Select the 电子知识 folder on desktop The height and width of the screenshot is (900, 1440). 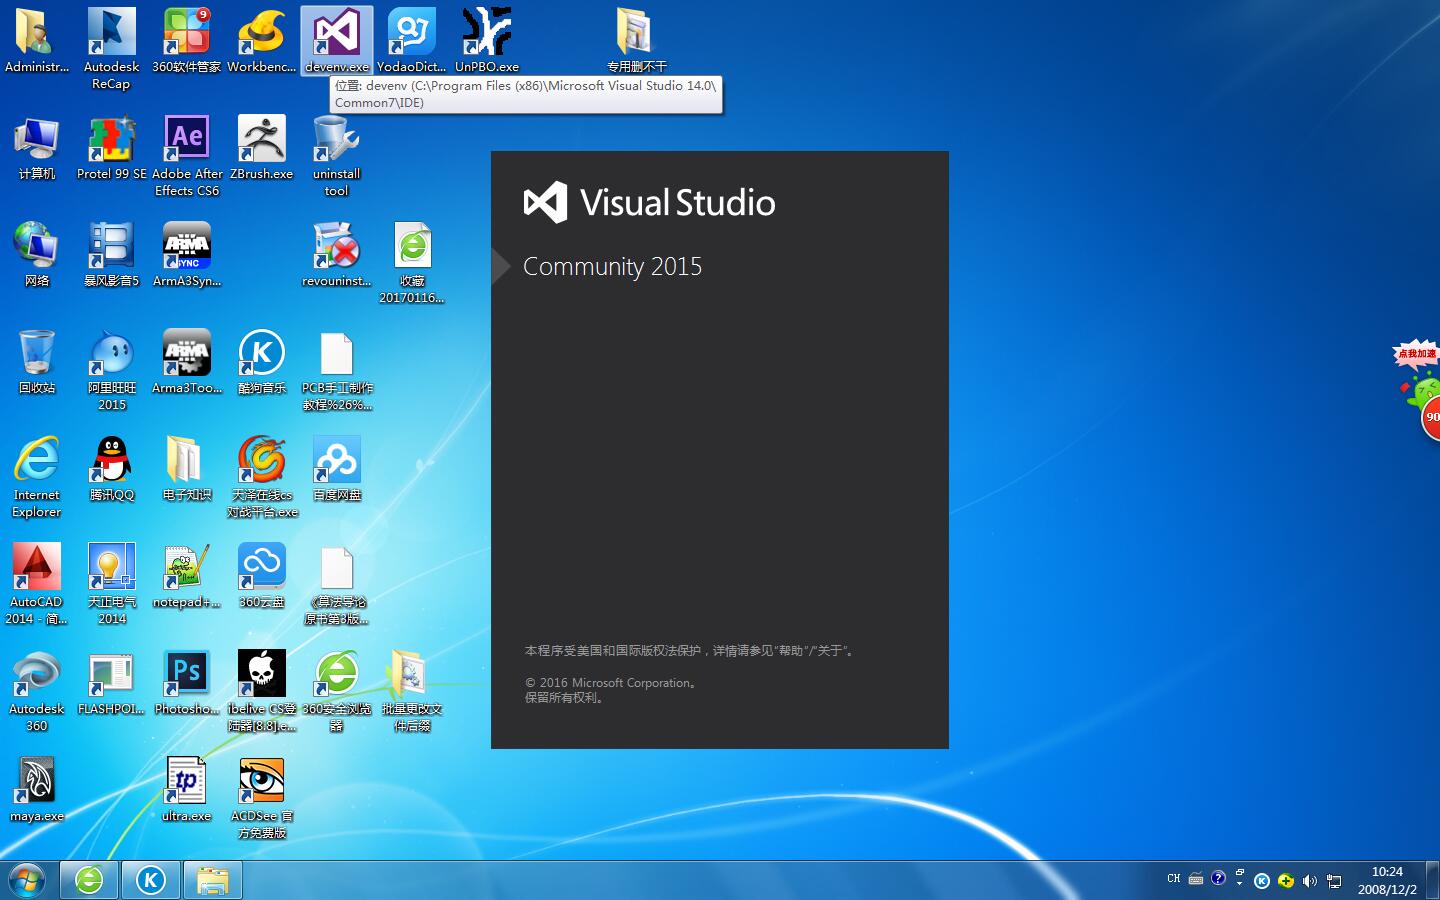[187, 469]
